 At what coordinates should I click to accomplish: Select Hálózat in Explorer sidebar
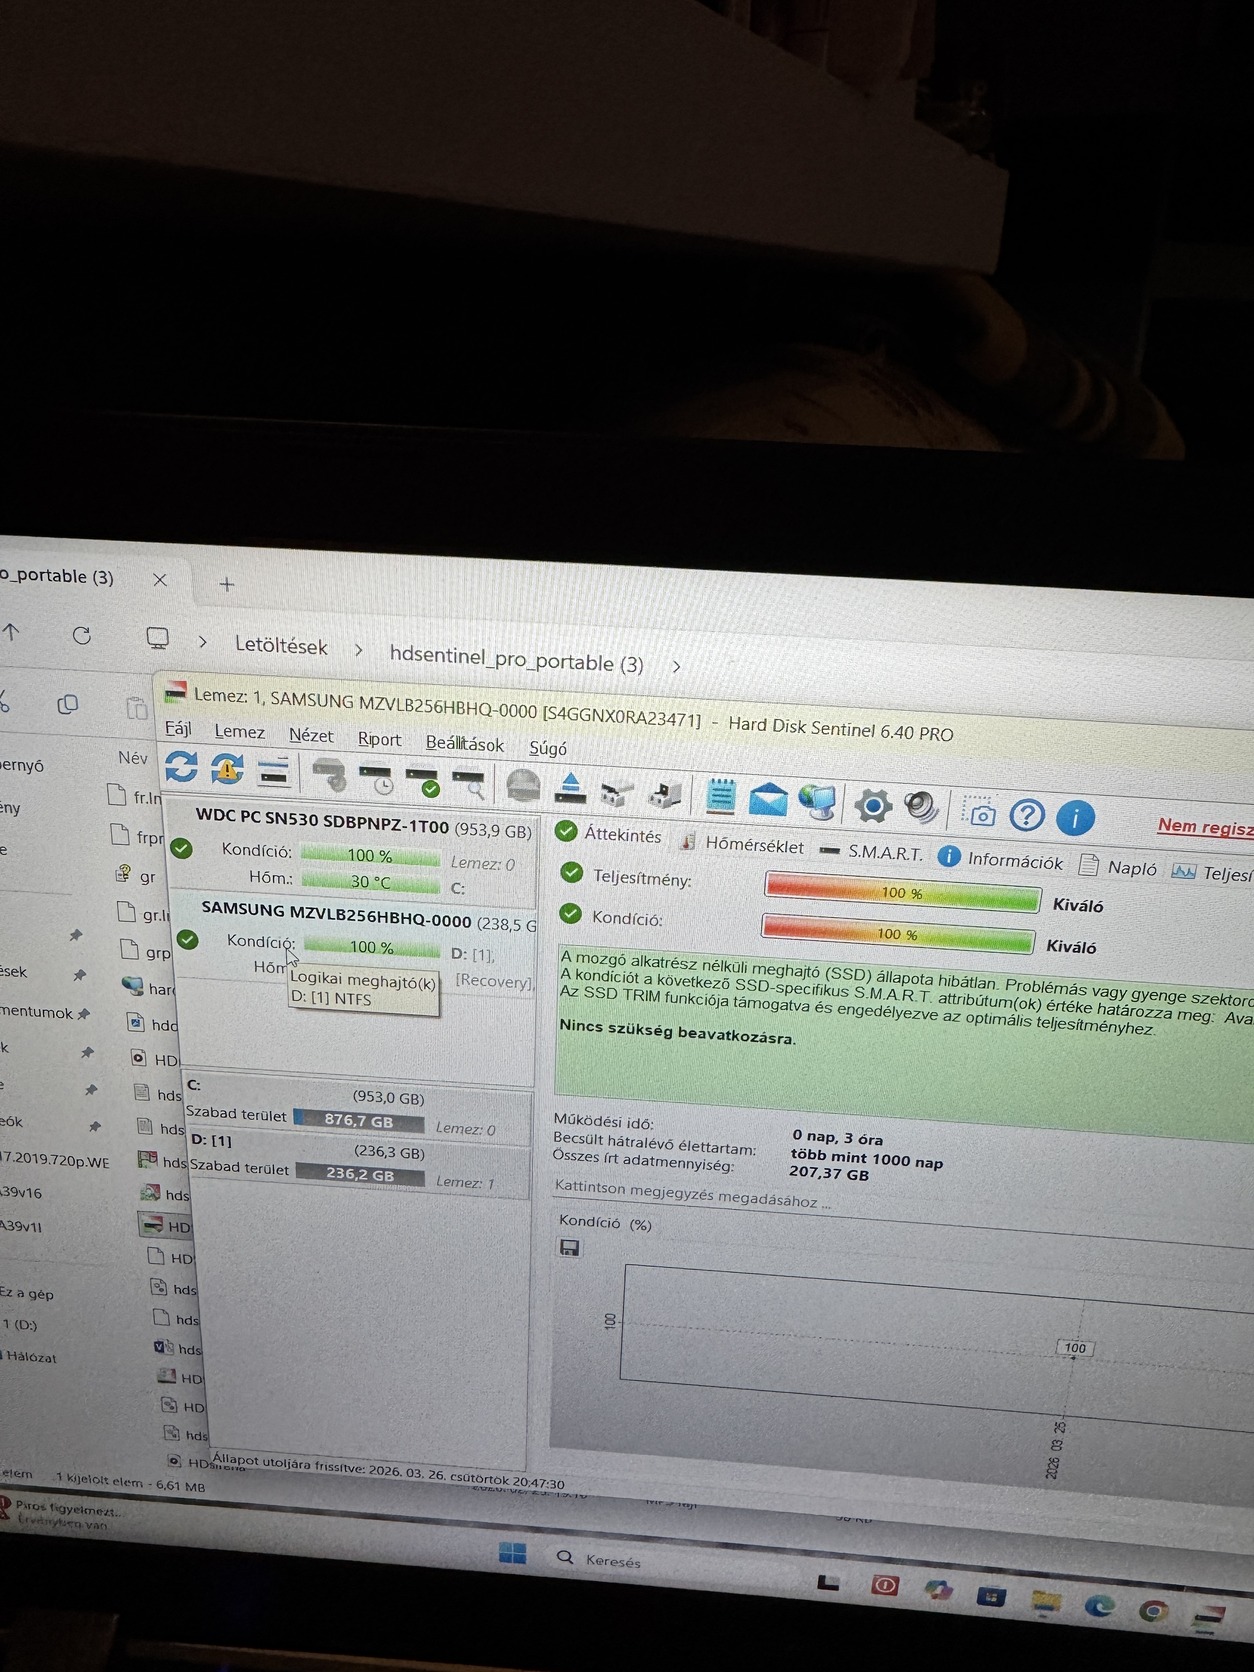tap(30, 1357)
